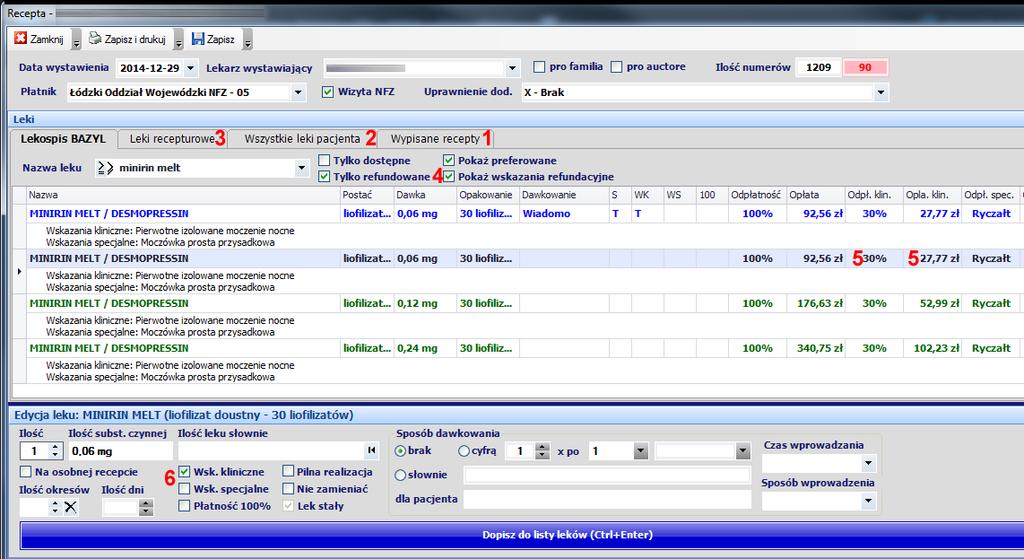Sort by the Opłata column header

[x=815, y=195]
